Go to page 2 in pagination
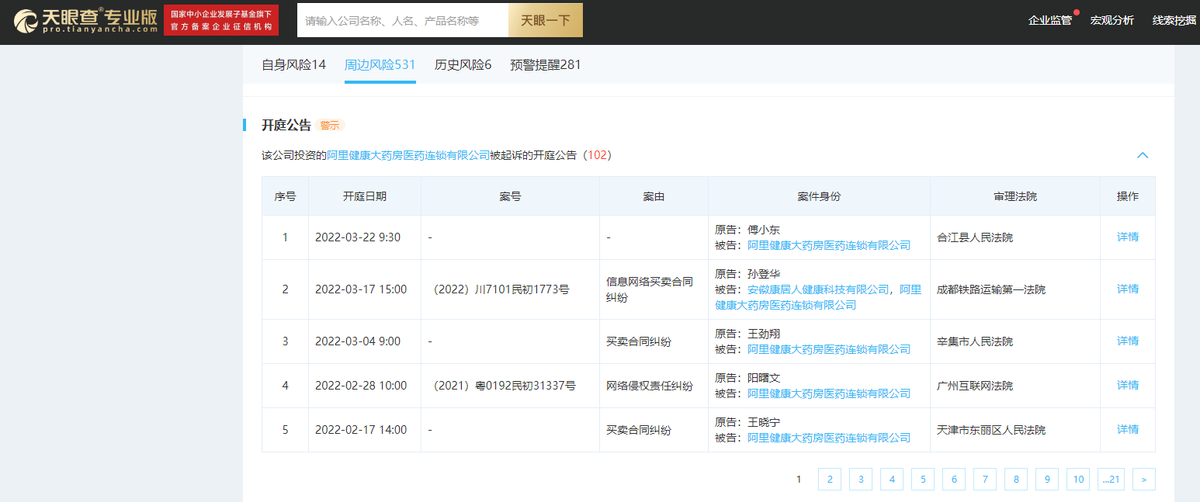 pos(829,479)
